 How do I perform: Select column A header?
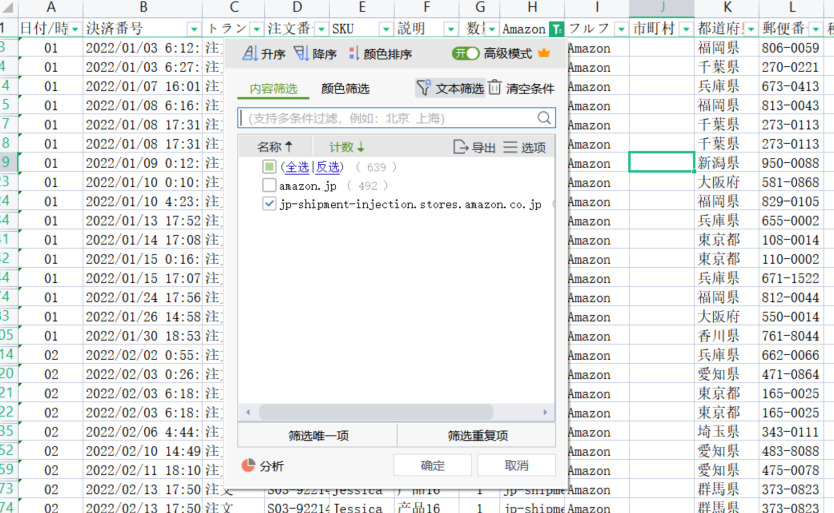51,7
